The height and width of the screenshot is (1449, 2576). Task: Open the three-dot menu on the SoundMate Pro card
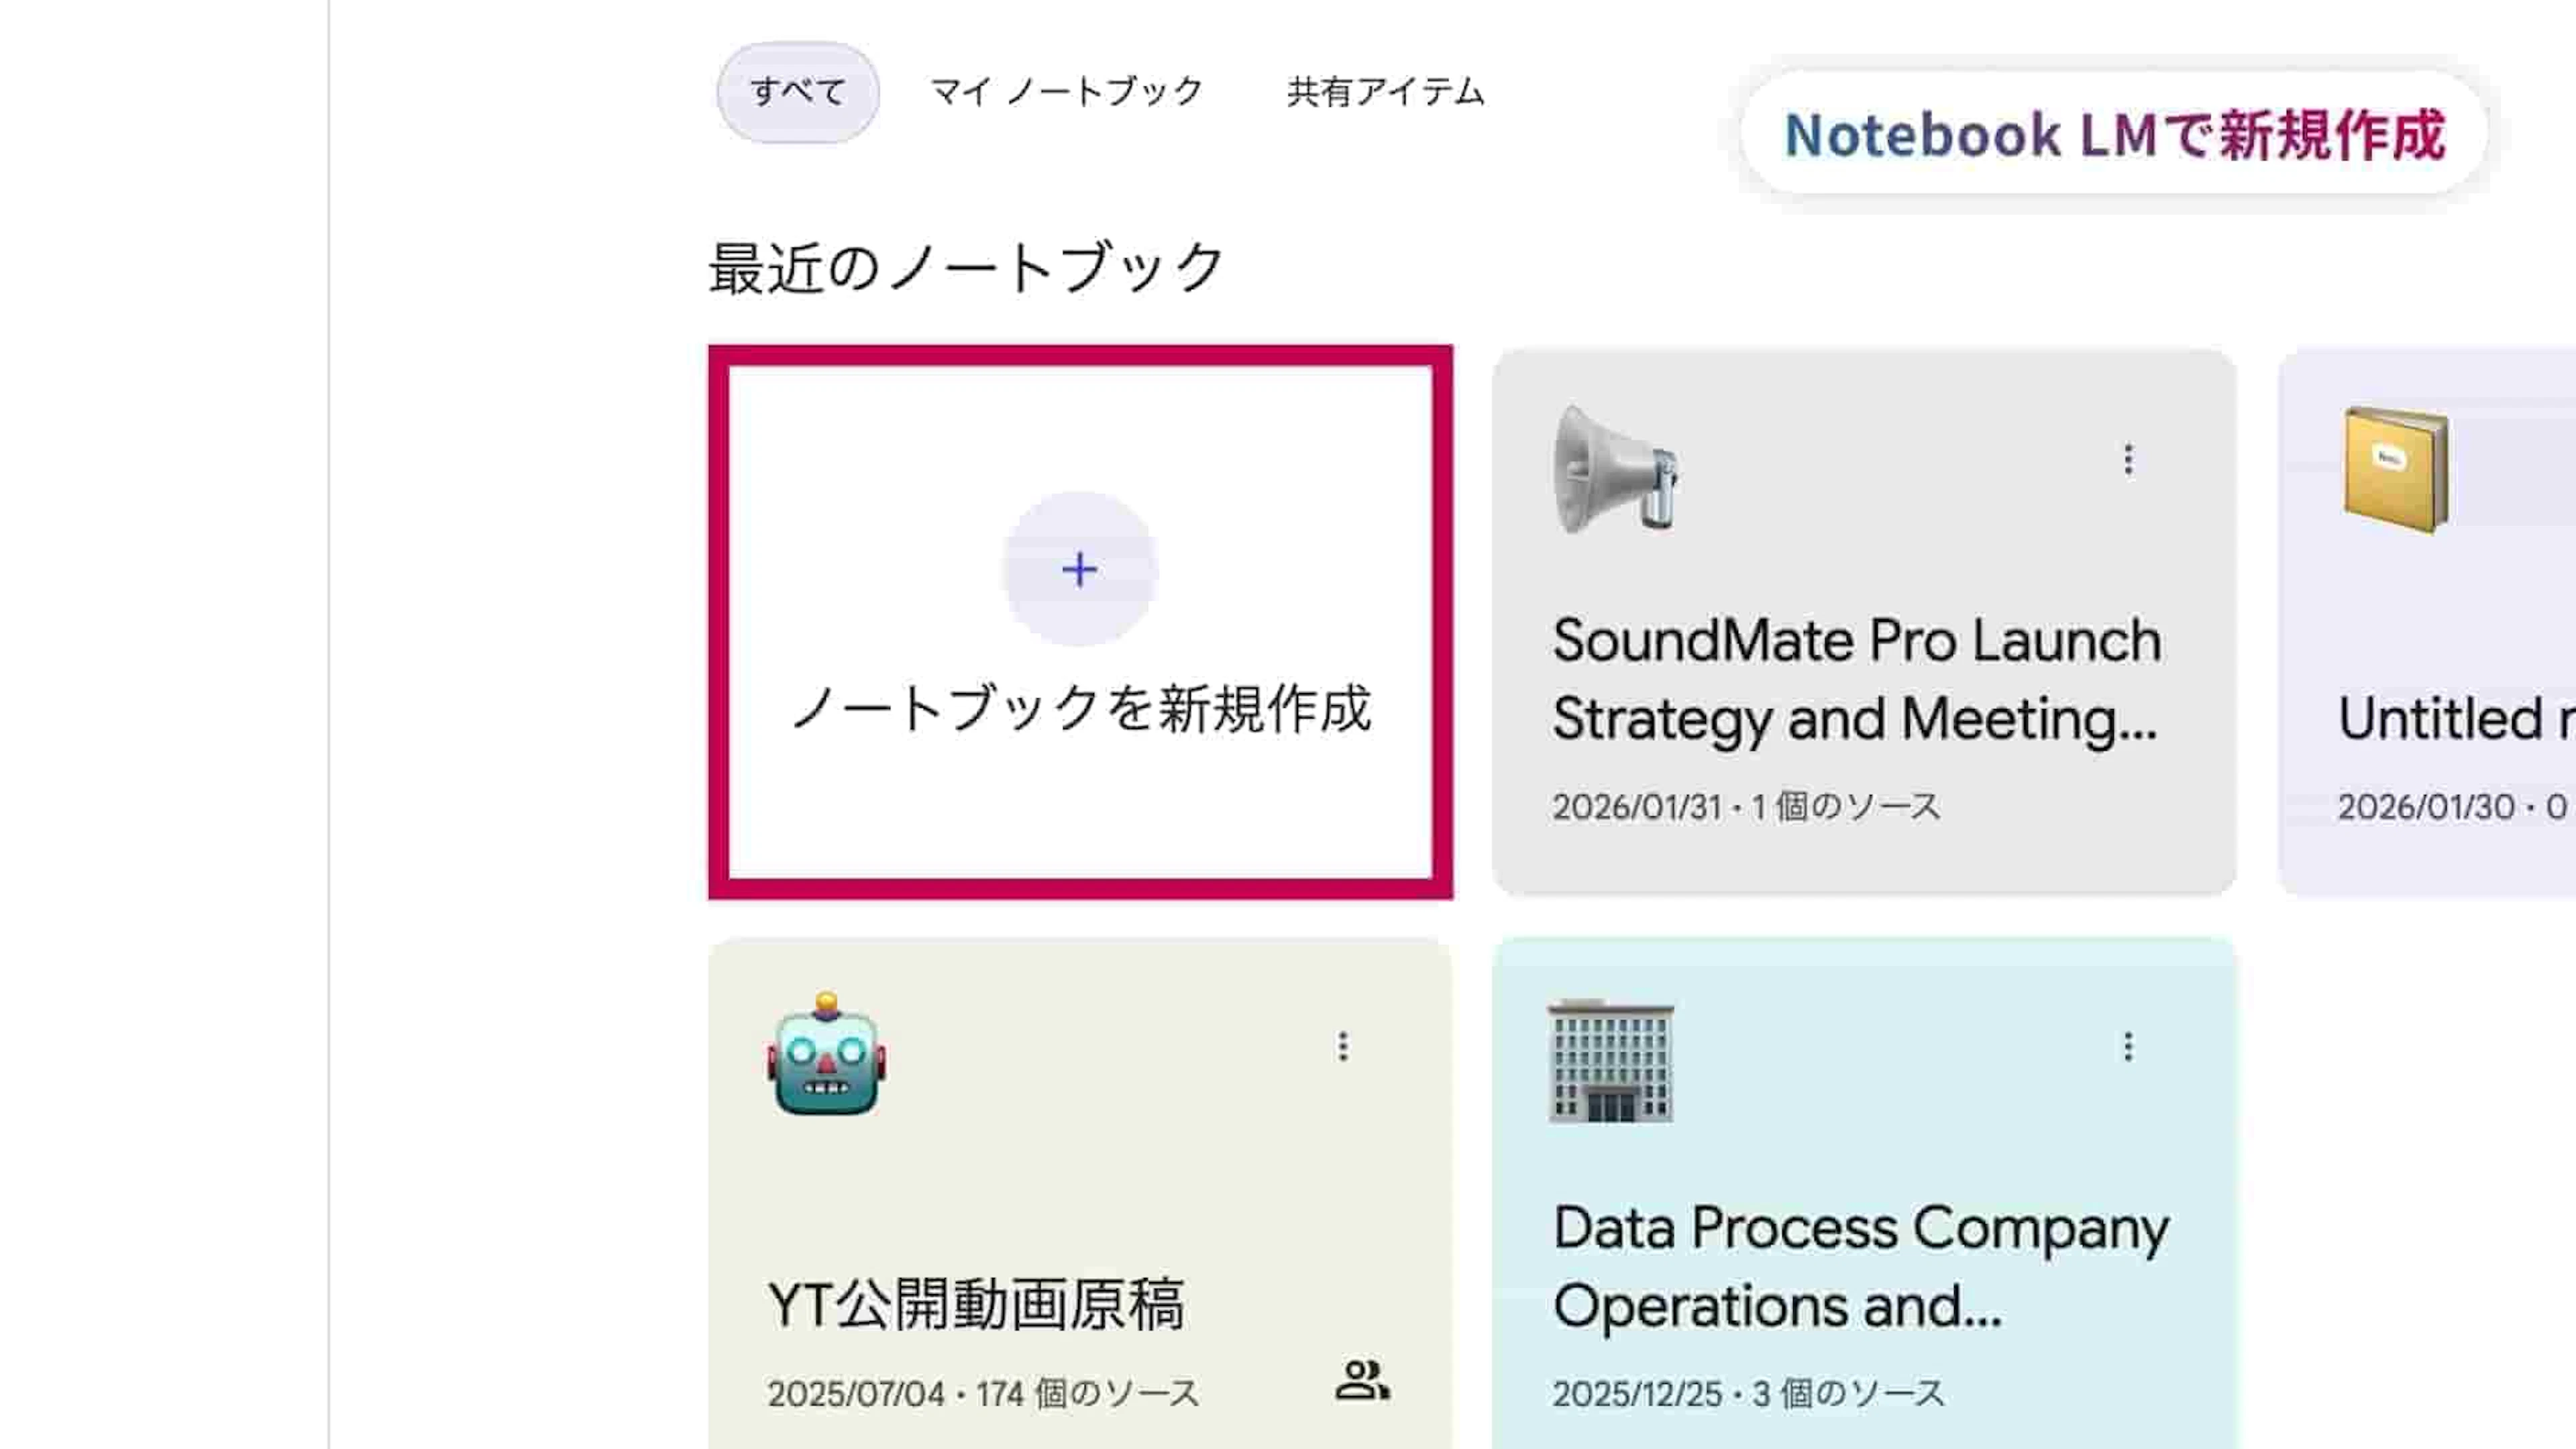(x=2128, y=460)
